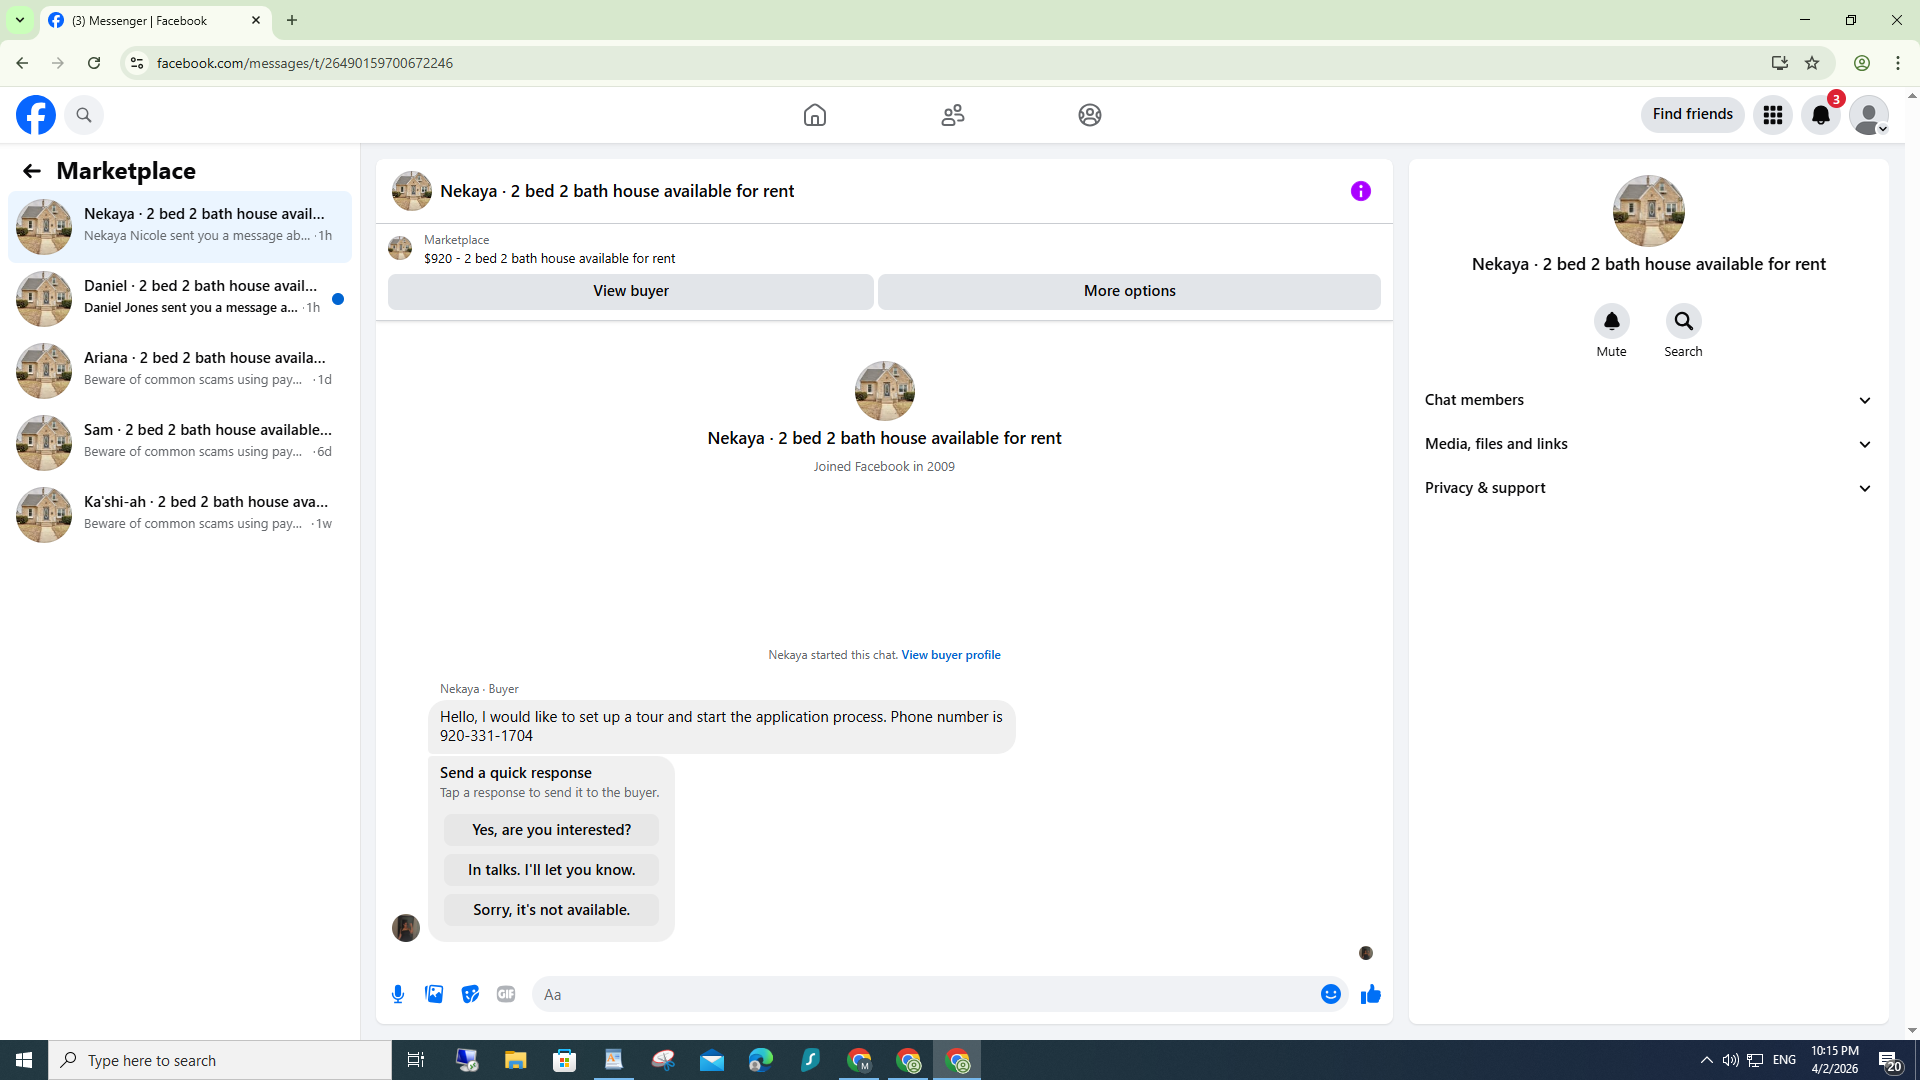Viewport: 1920px width, 1080px height.
Task: Open Mail app from taskbar
Action: (712, 1060)
